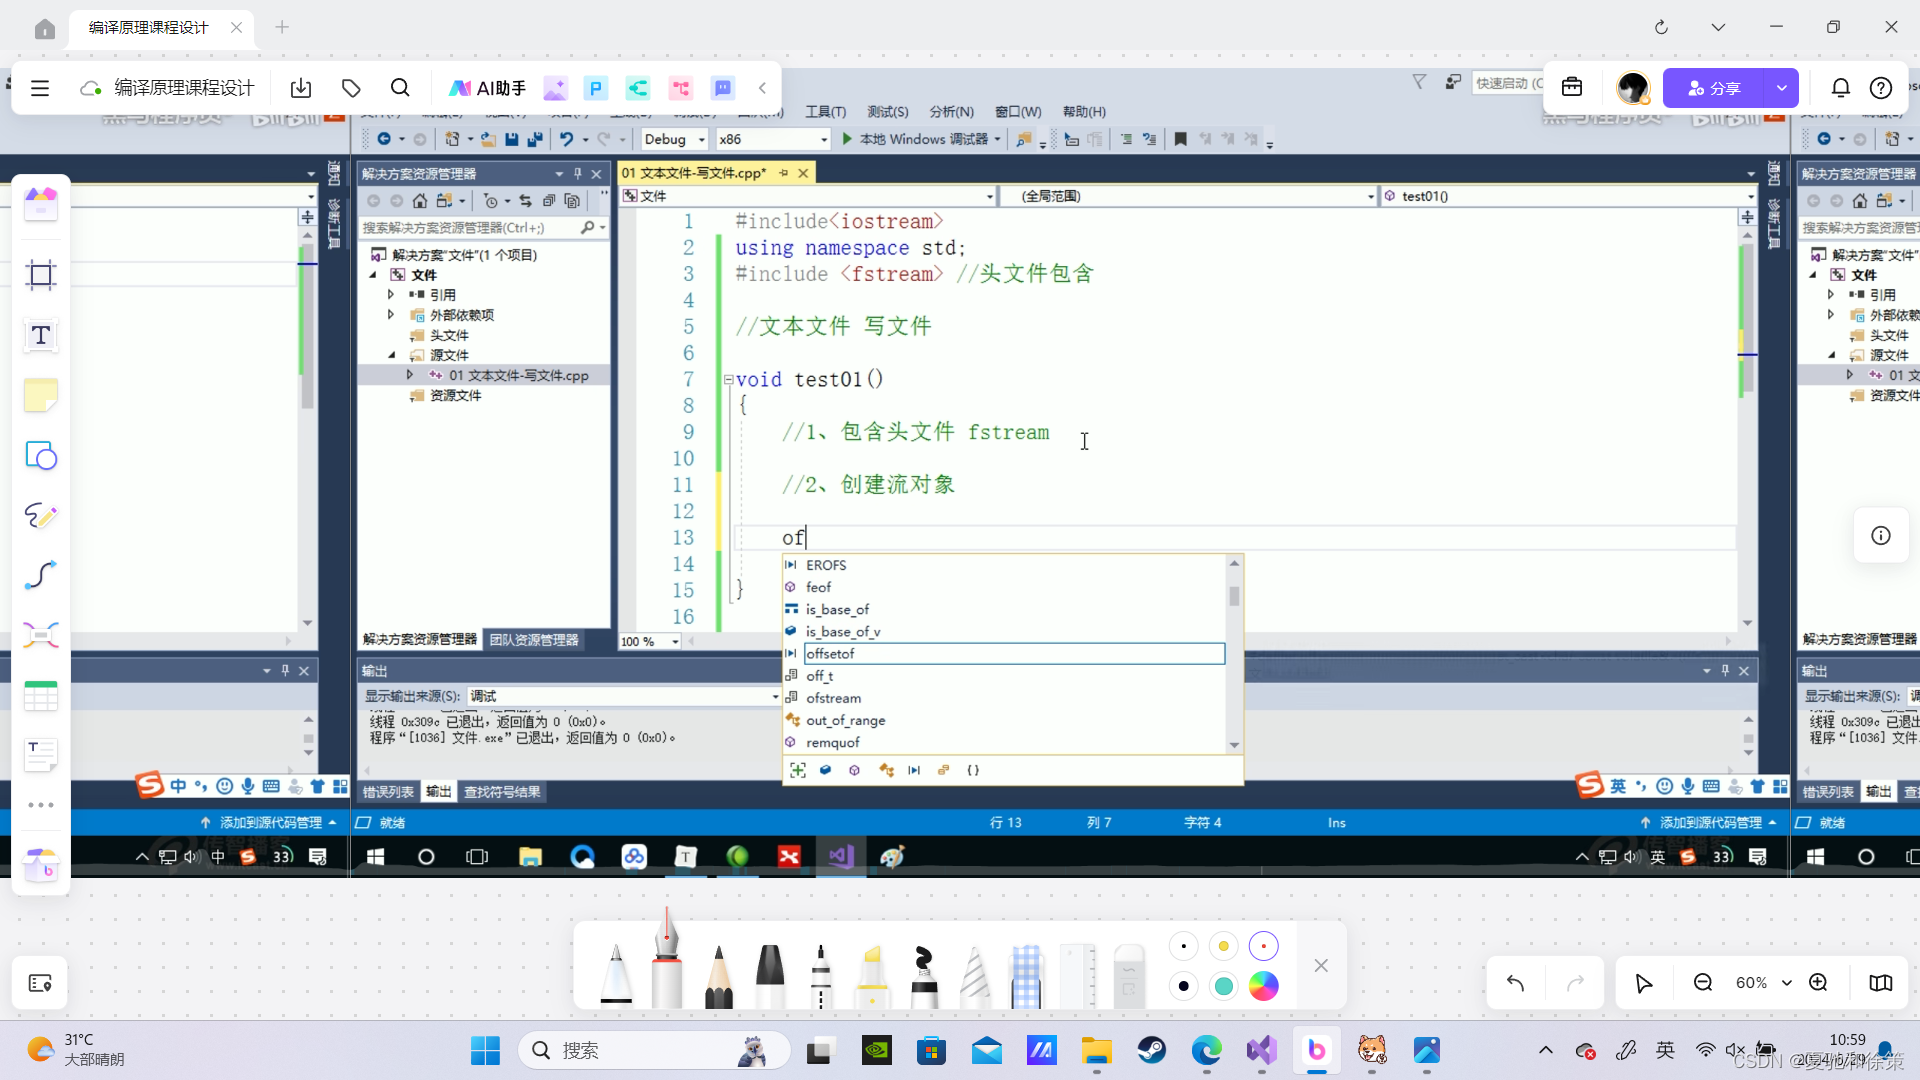This screenshot has height=1080, width=1920.
Task: Select the red dot pen preset
Action: pos(1264,946)
